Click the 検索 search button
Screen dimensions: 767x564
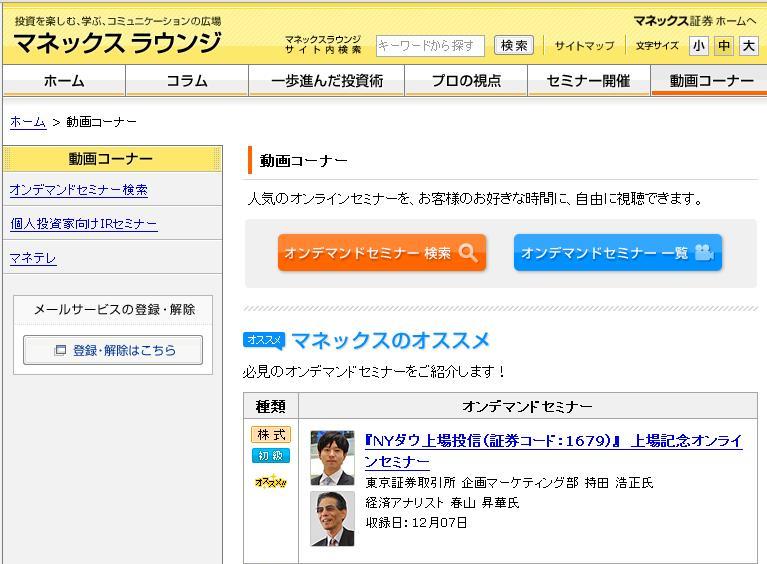(x=514, y=45)
